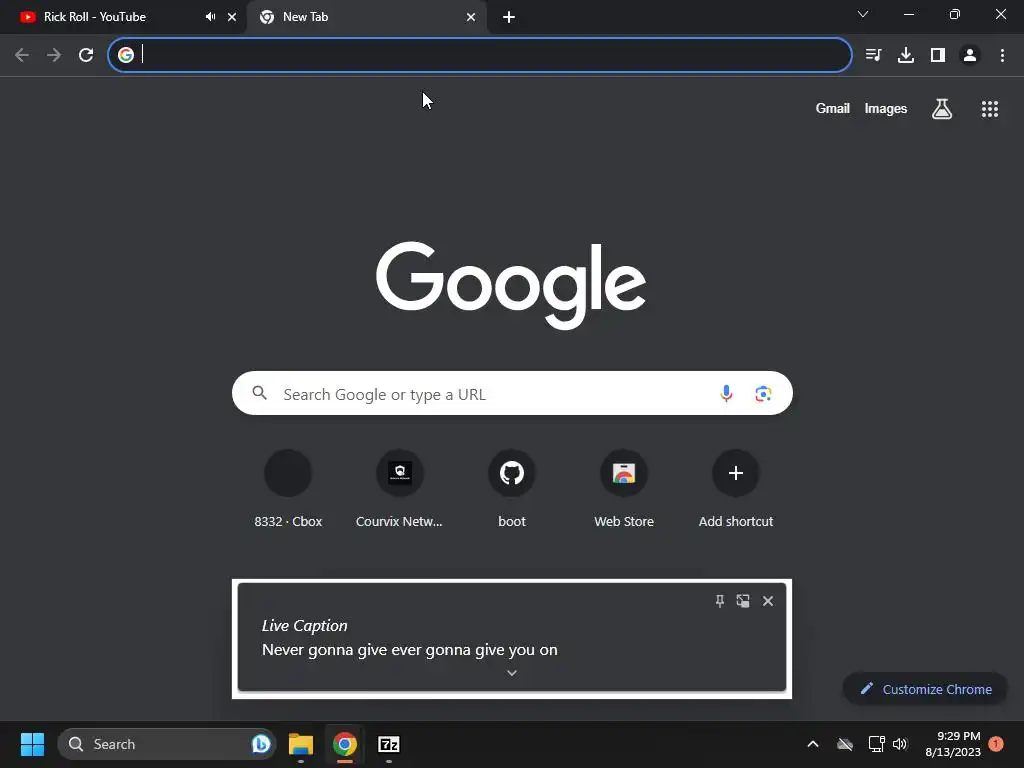The image size is (1024, 768).
Task: Open Search Labs flask icon
Action: (942, 108)
